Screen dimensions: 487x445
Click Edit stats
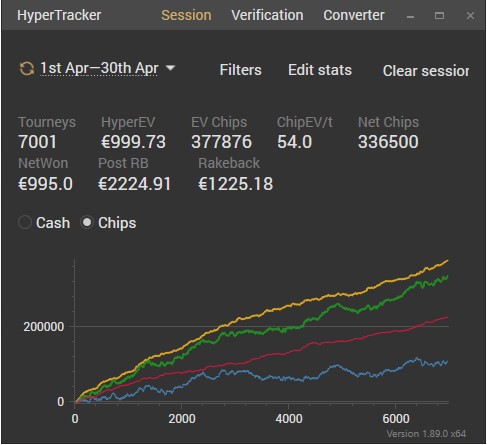pyautogui.click(x=320, y=70)
